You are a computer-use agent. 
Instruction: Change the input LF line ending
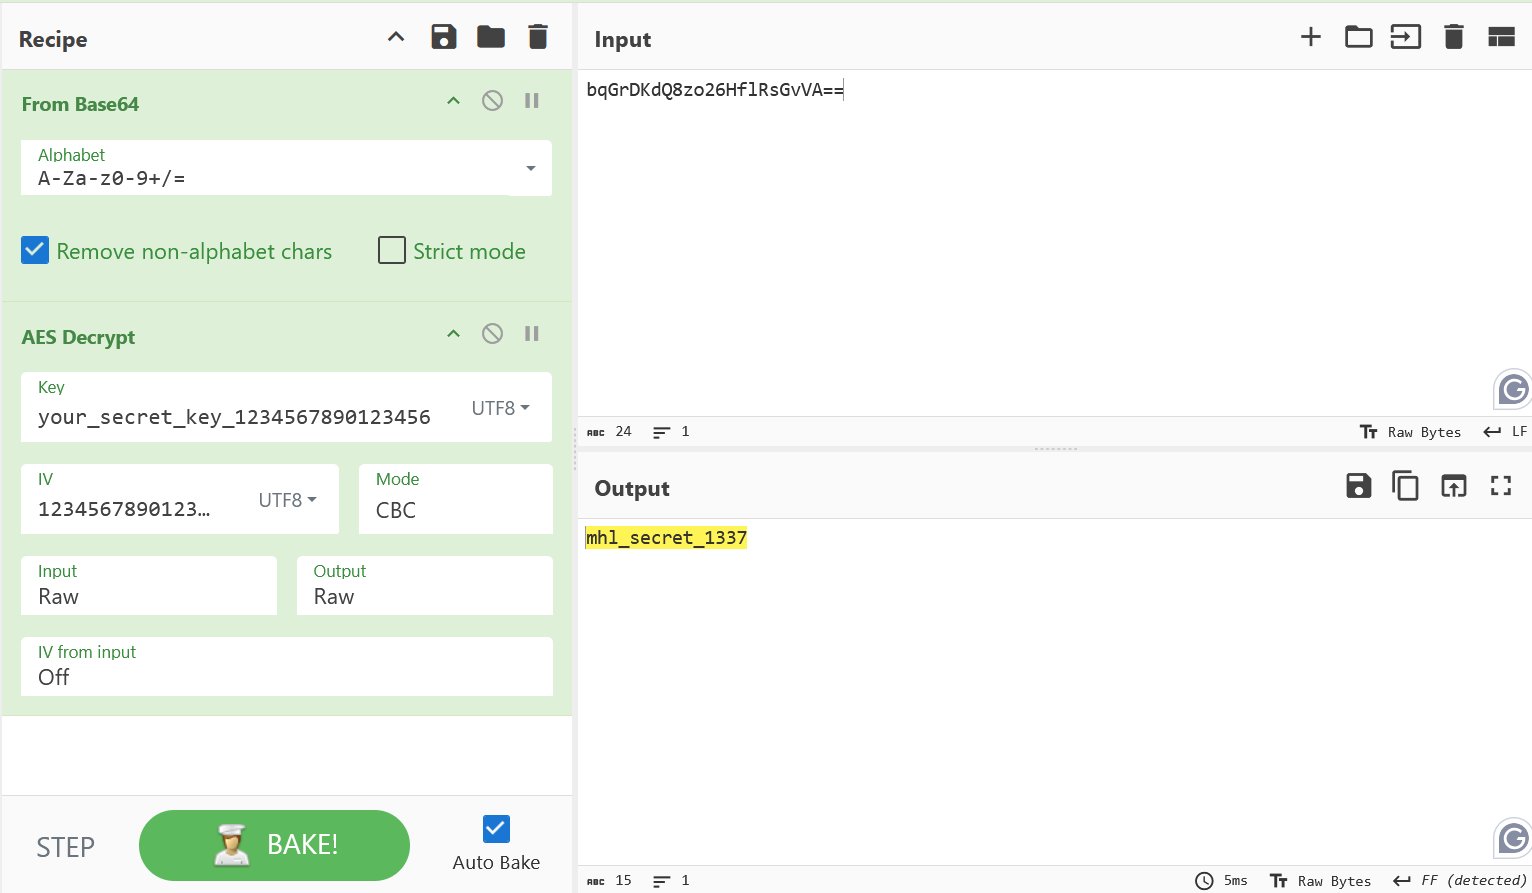[1505, 432]
